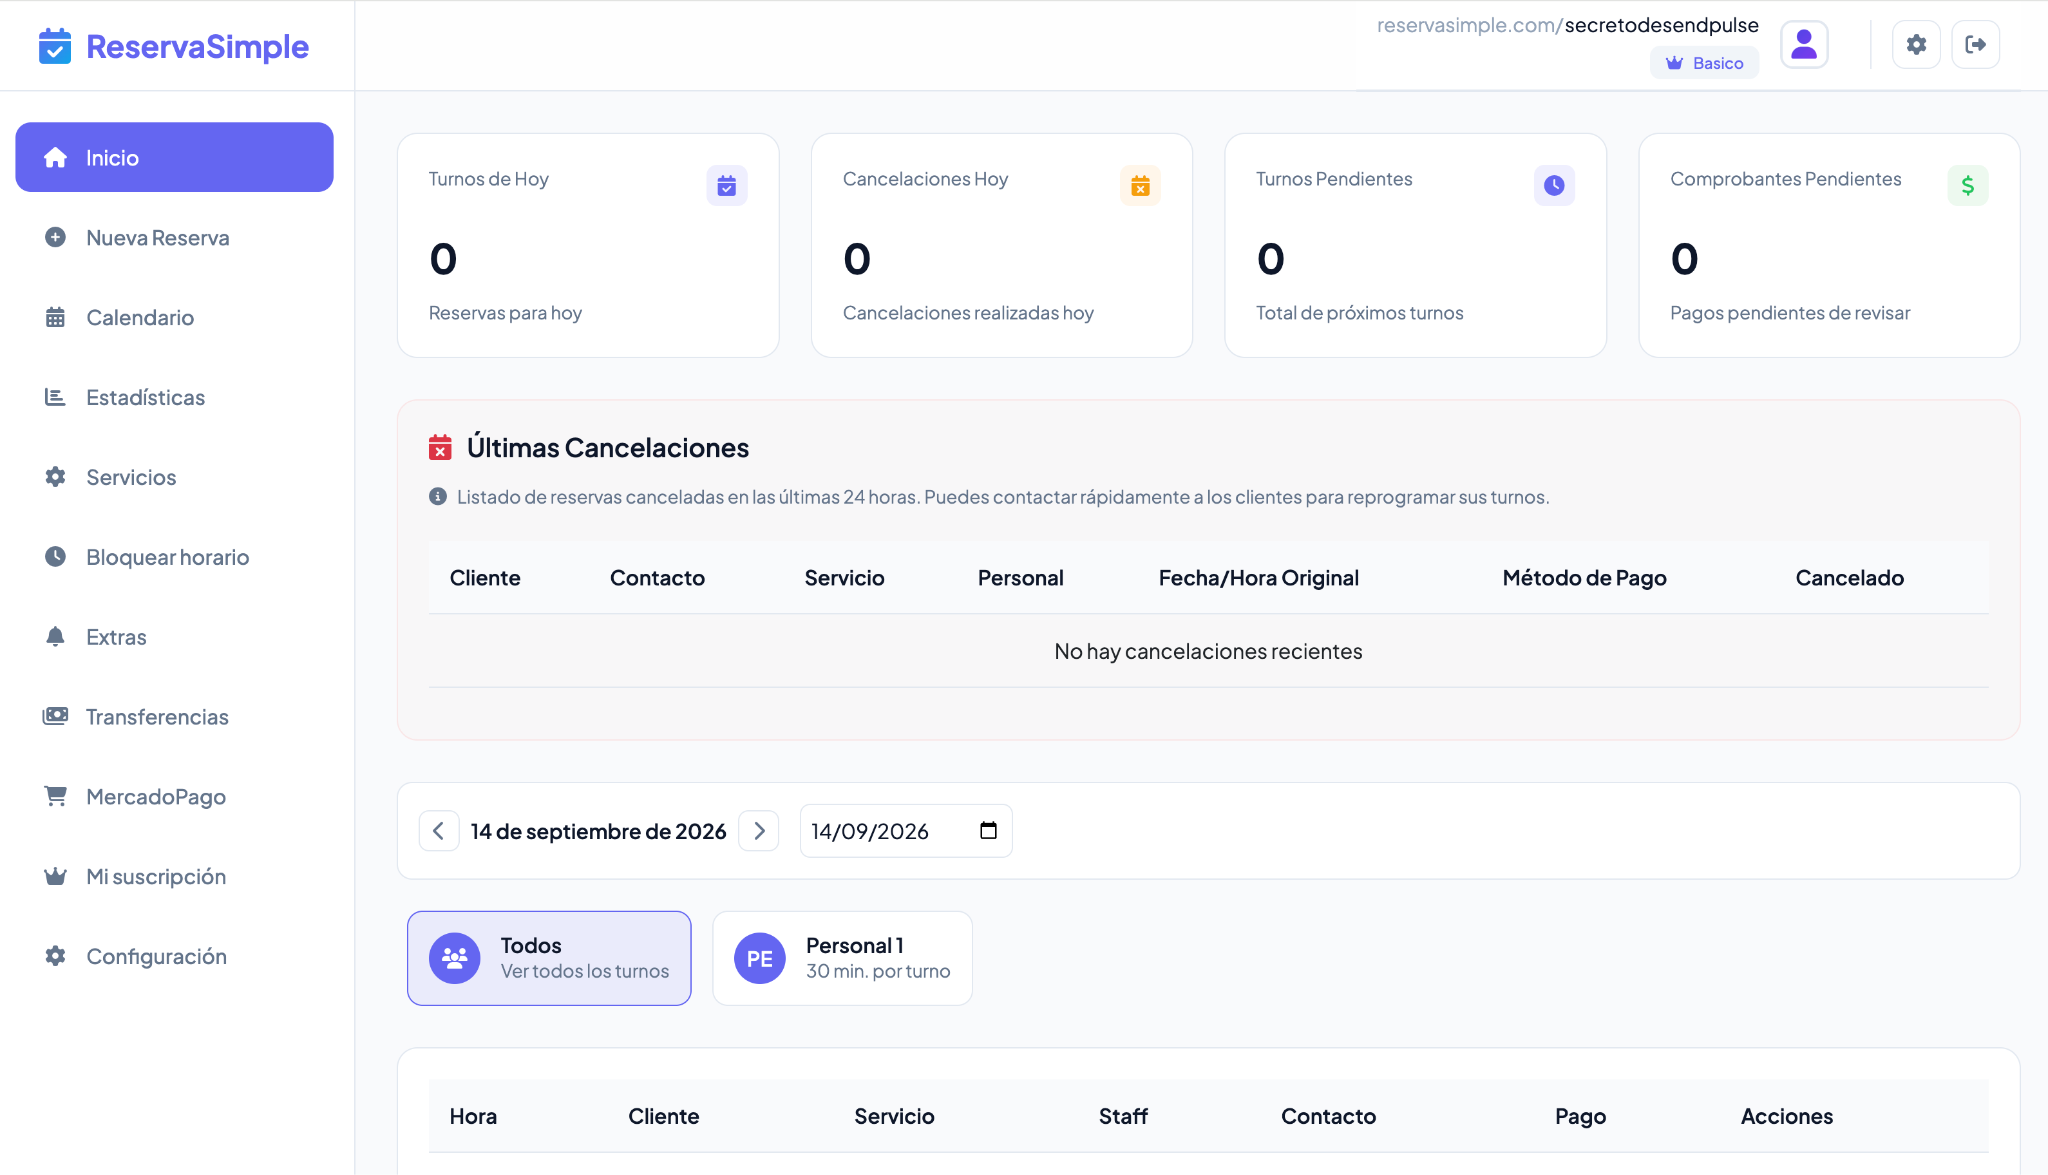The height and width of the screenshot is (1175, 2048).
Task: Open Estadísticas in the sidebar
Action: tap(175, 397)
